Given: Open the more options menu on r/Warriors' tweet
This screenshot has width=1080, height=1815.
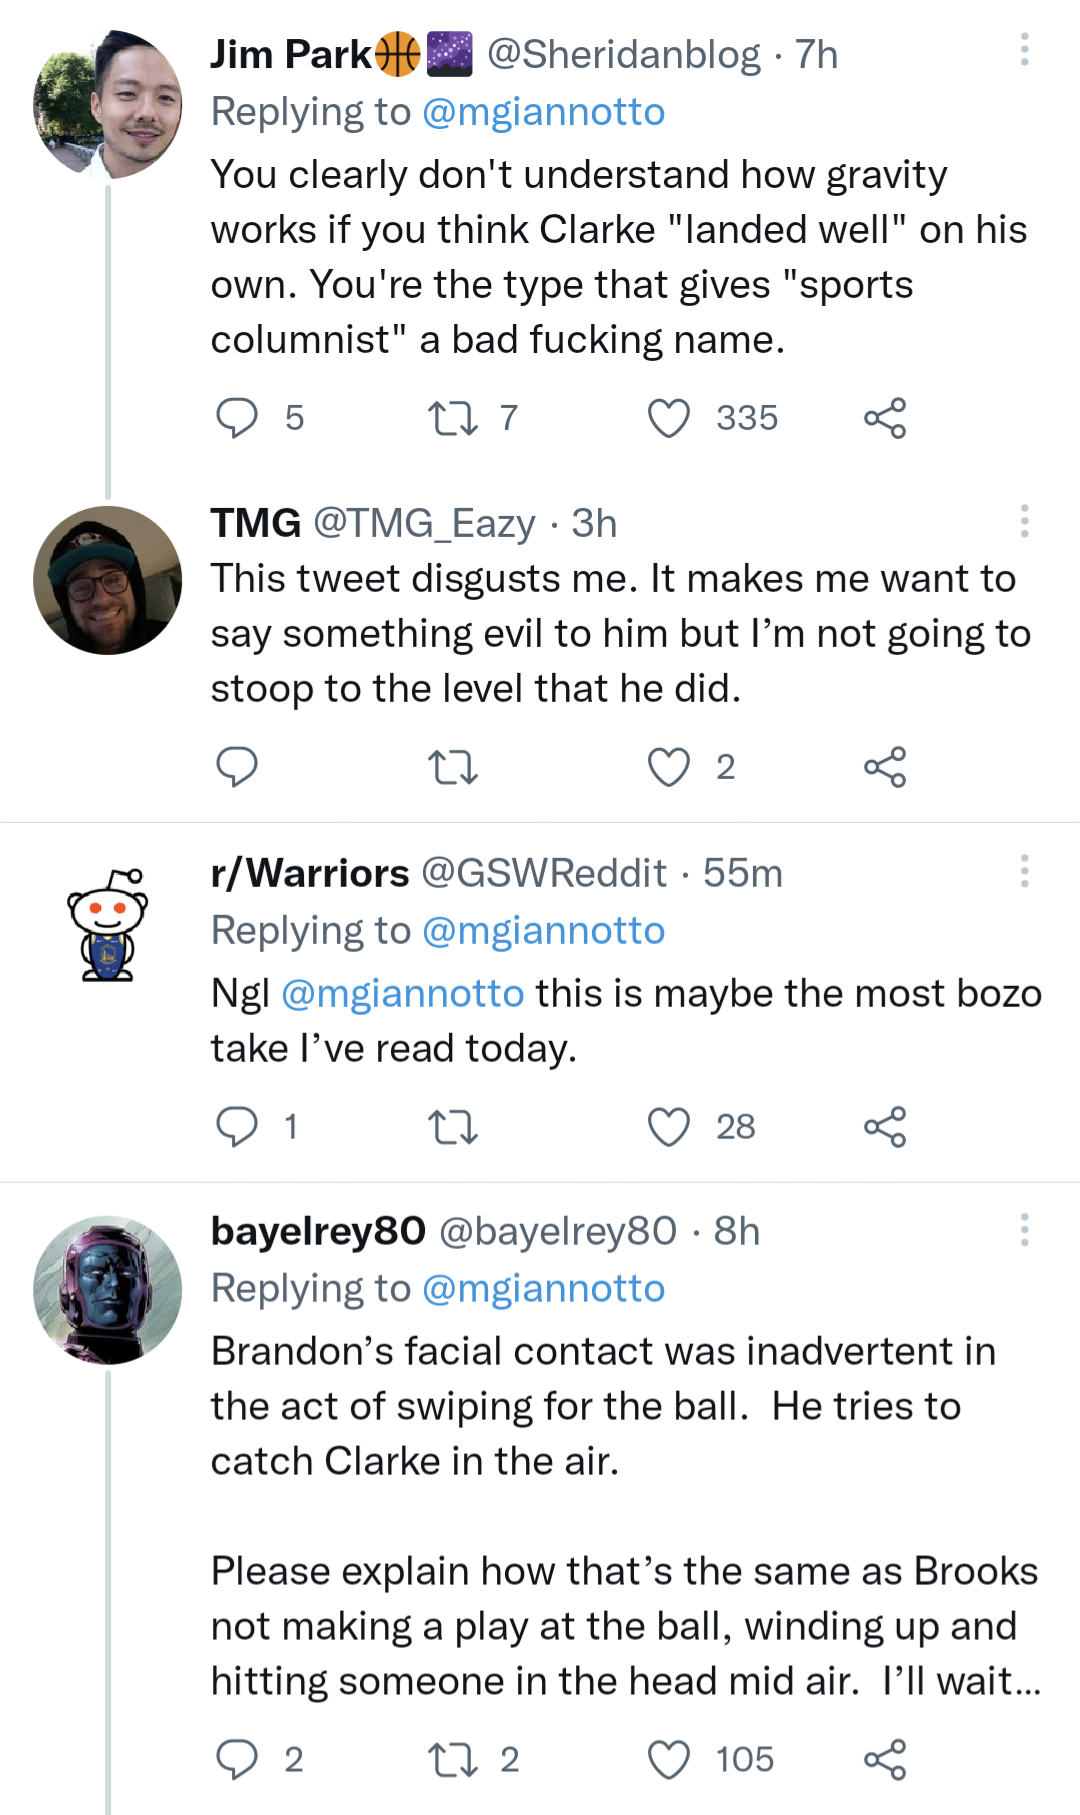Looking at the screenshot, I should pos(1024,872).
